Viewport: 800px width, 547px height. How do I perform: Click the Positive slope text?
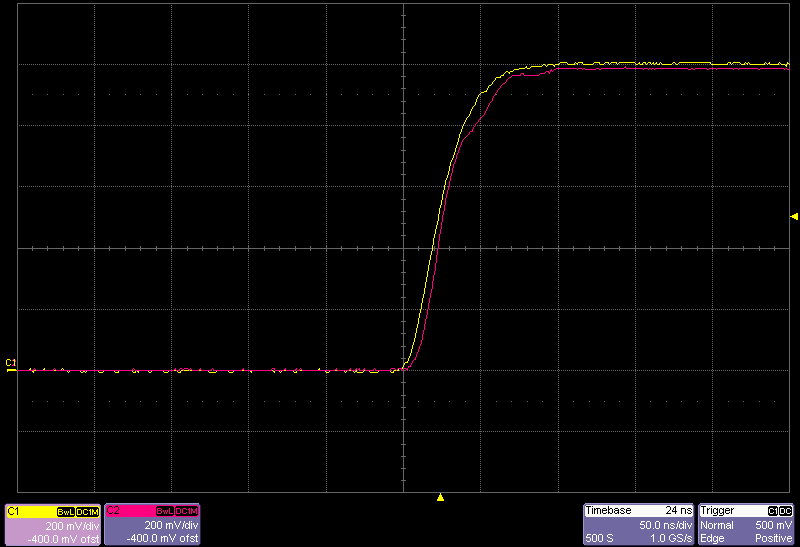[774, 538]
